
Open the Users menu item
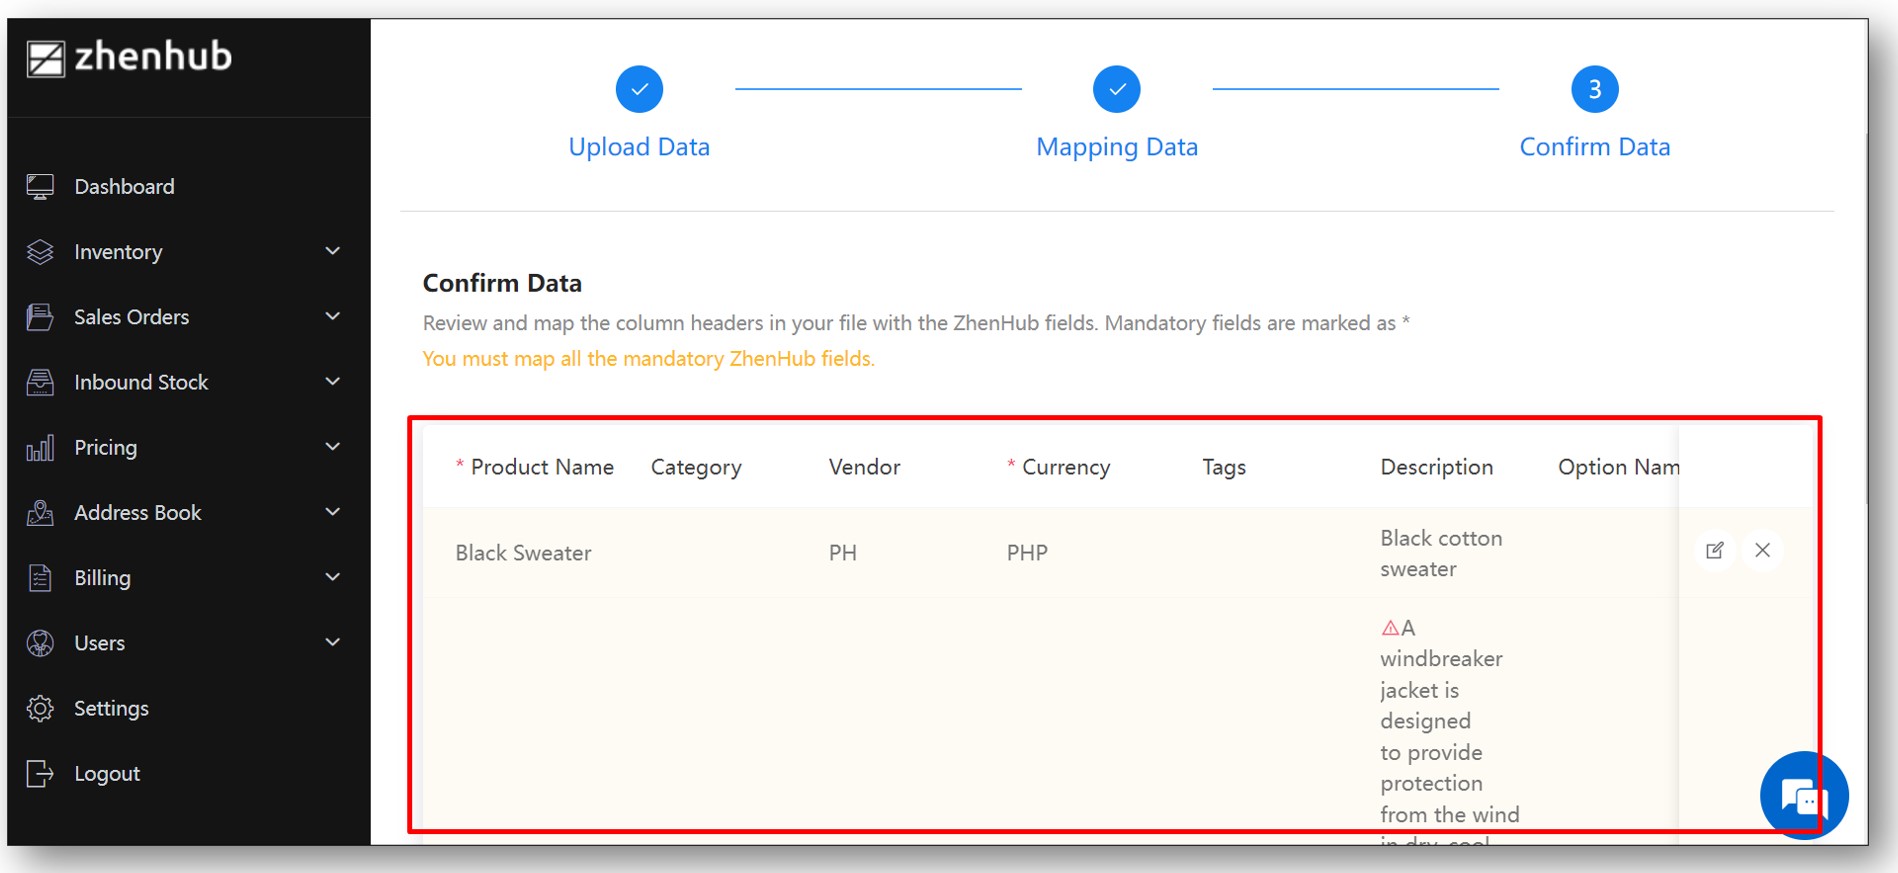coord(100,643)
